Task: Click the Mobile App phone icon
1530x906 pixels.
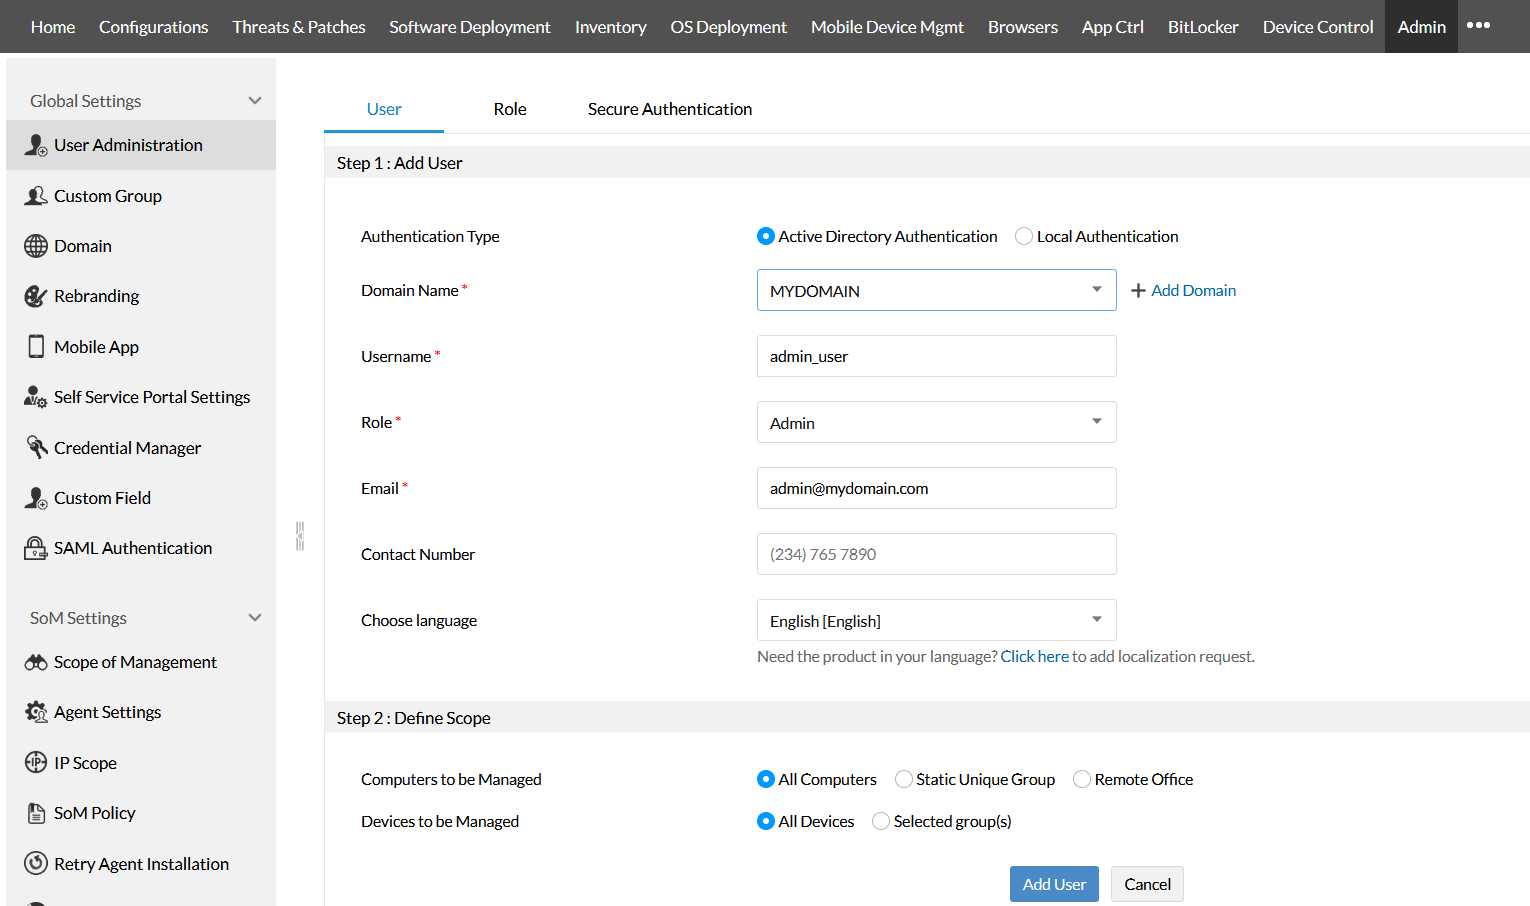Action: (36, 347)
